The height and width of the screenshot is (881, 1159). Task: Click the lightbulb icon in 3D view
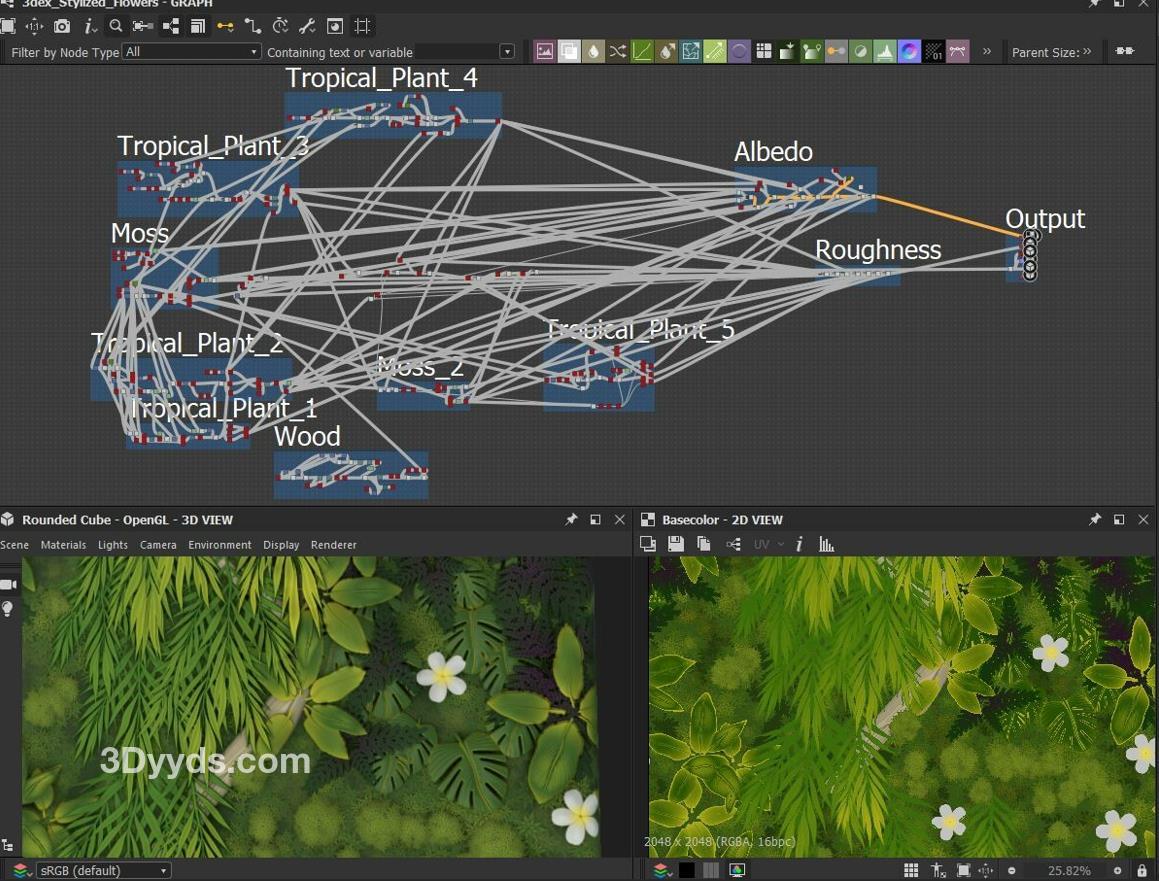8,609
